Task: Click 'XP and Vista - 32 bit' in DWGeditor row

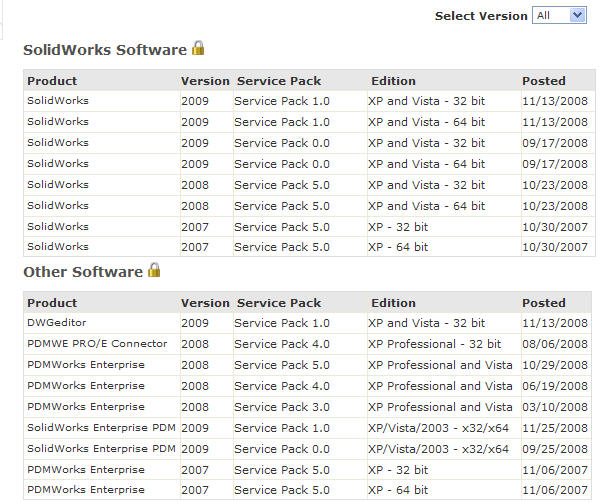Action: pos(426,323)
